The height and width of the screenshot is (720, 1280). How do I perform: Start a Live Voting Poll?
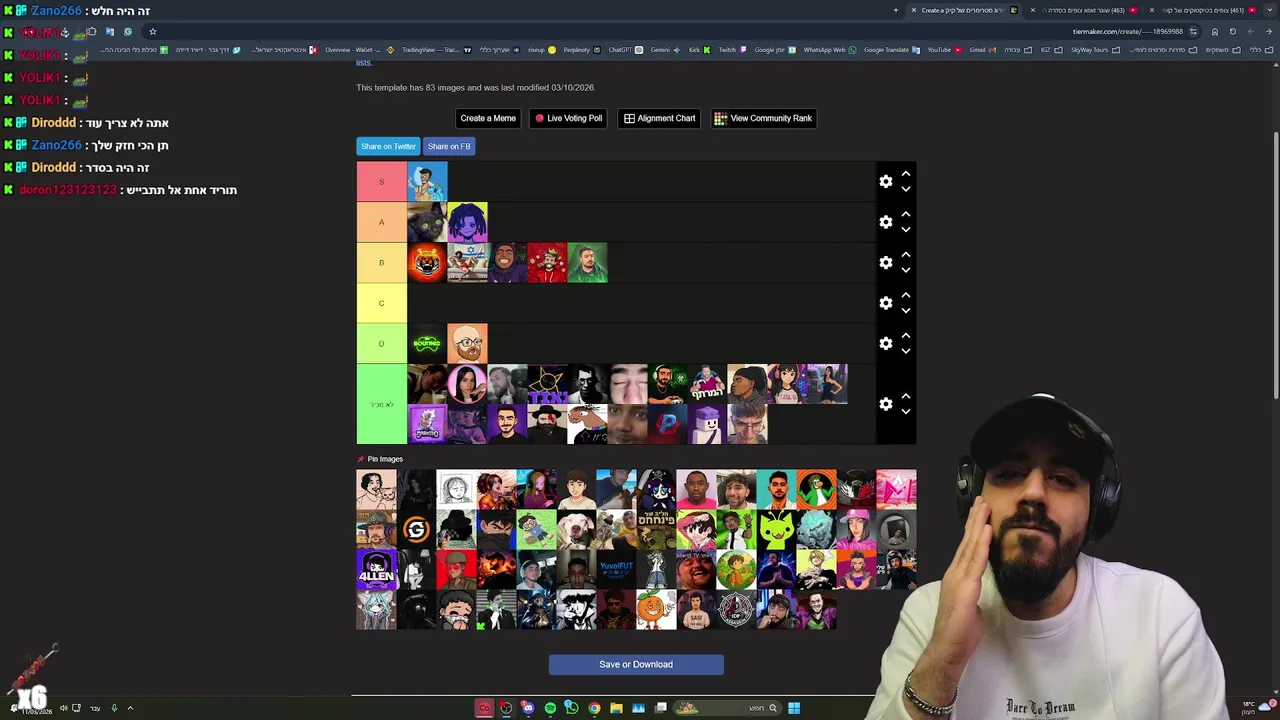click(568, 118)
